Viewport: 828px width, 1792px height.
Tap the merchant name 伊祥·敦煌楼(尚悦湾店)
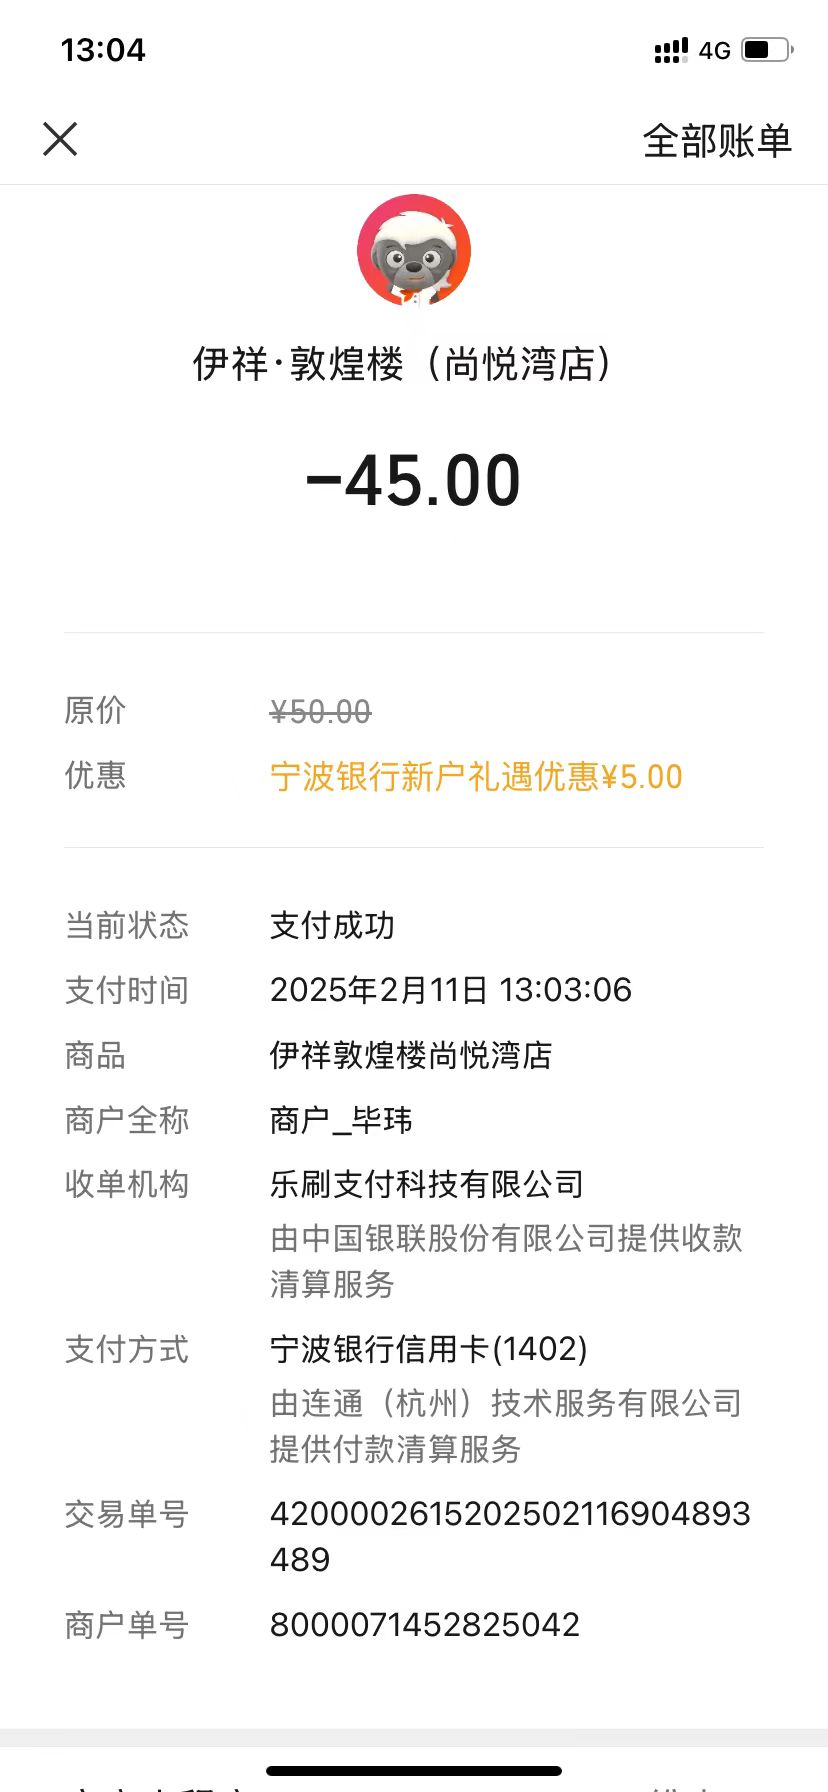coord(402,364)
